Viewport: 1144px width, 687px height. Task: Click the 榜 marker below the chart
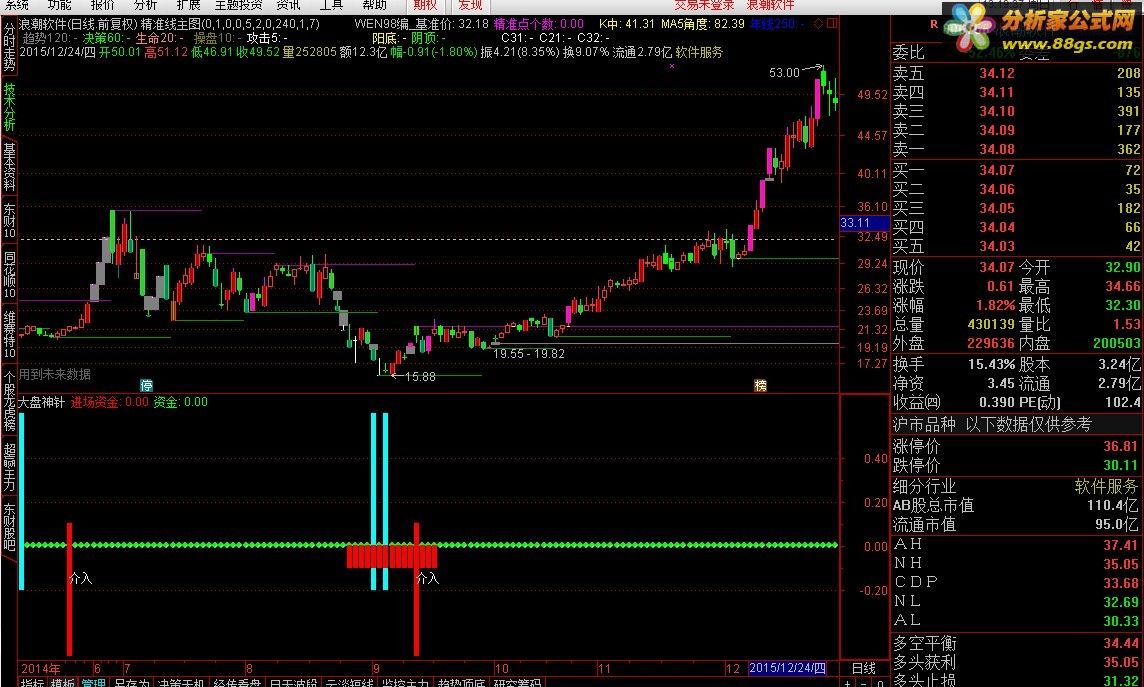(x=760, y=385)
